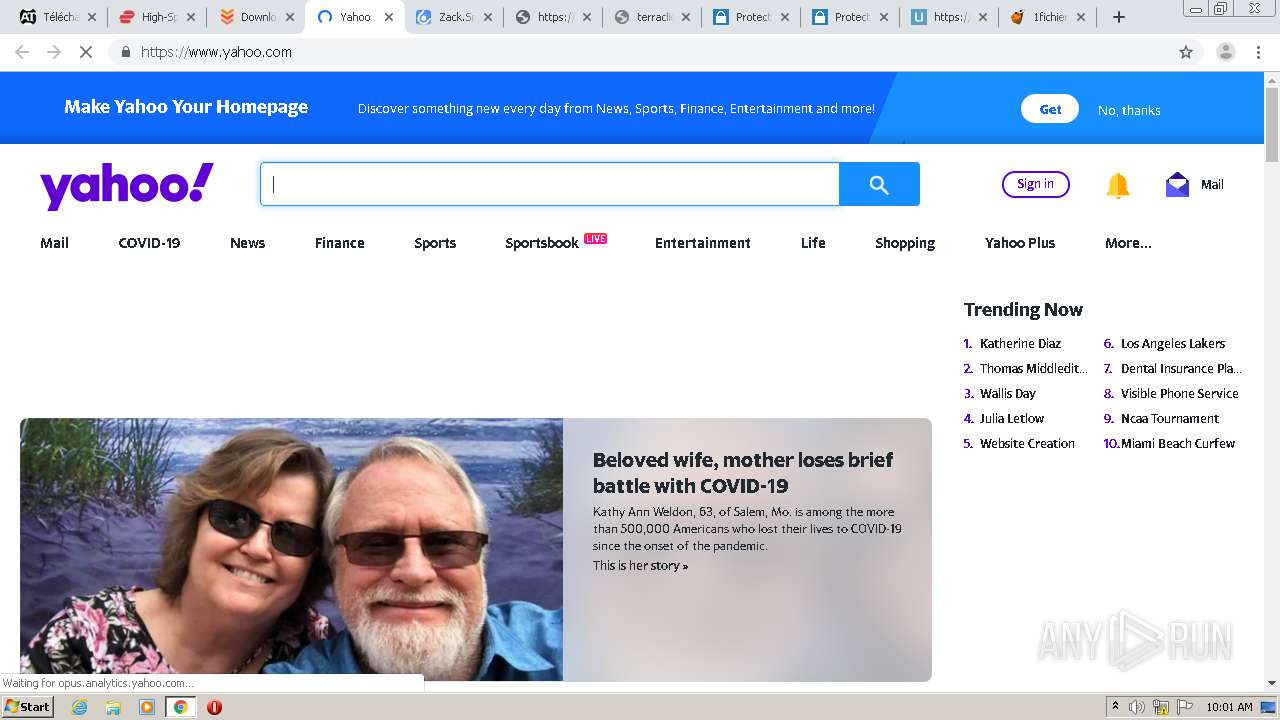Open File Explorer from taskbar

tap(113, 707)
